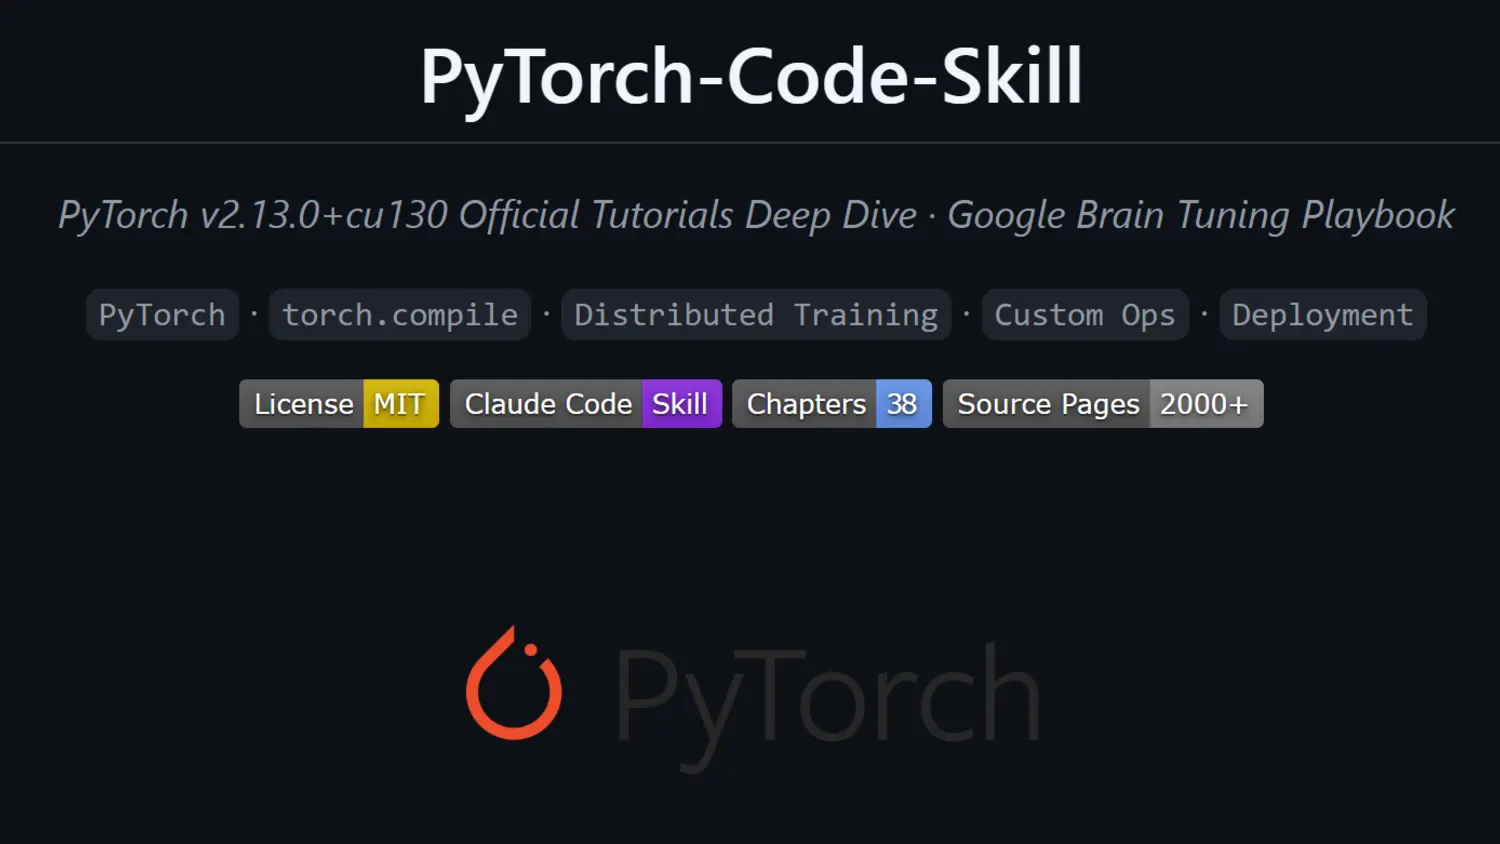This screenshot has width=1500, height=844.
Task: Select the Deployment code tag
Action: [x=1323, y=315]
